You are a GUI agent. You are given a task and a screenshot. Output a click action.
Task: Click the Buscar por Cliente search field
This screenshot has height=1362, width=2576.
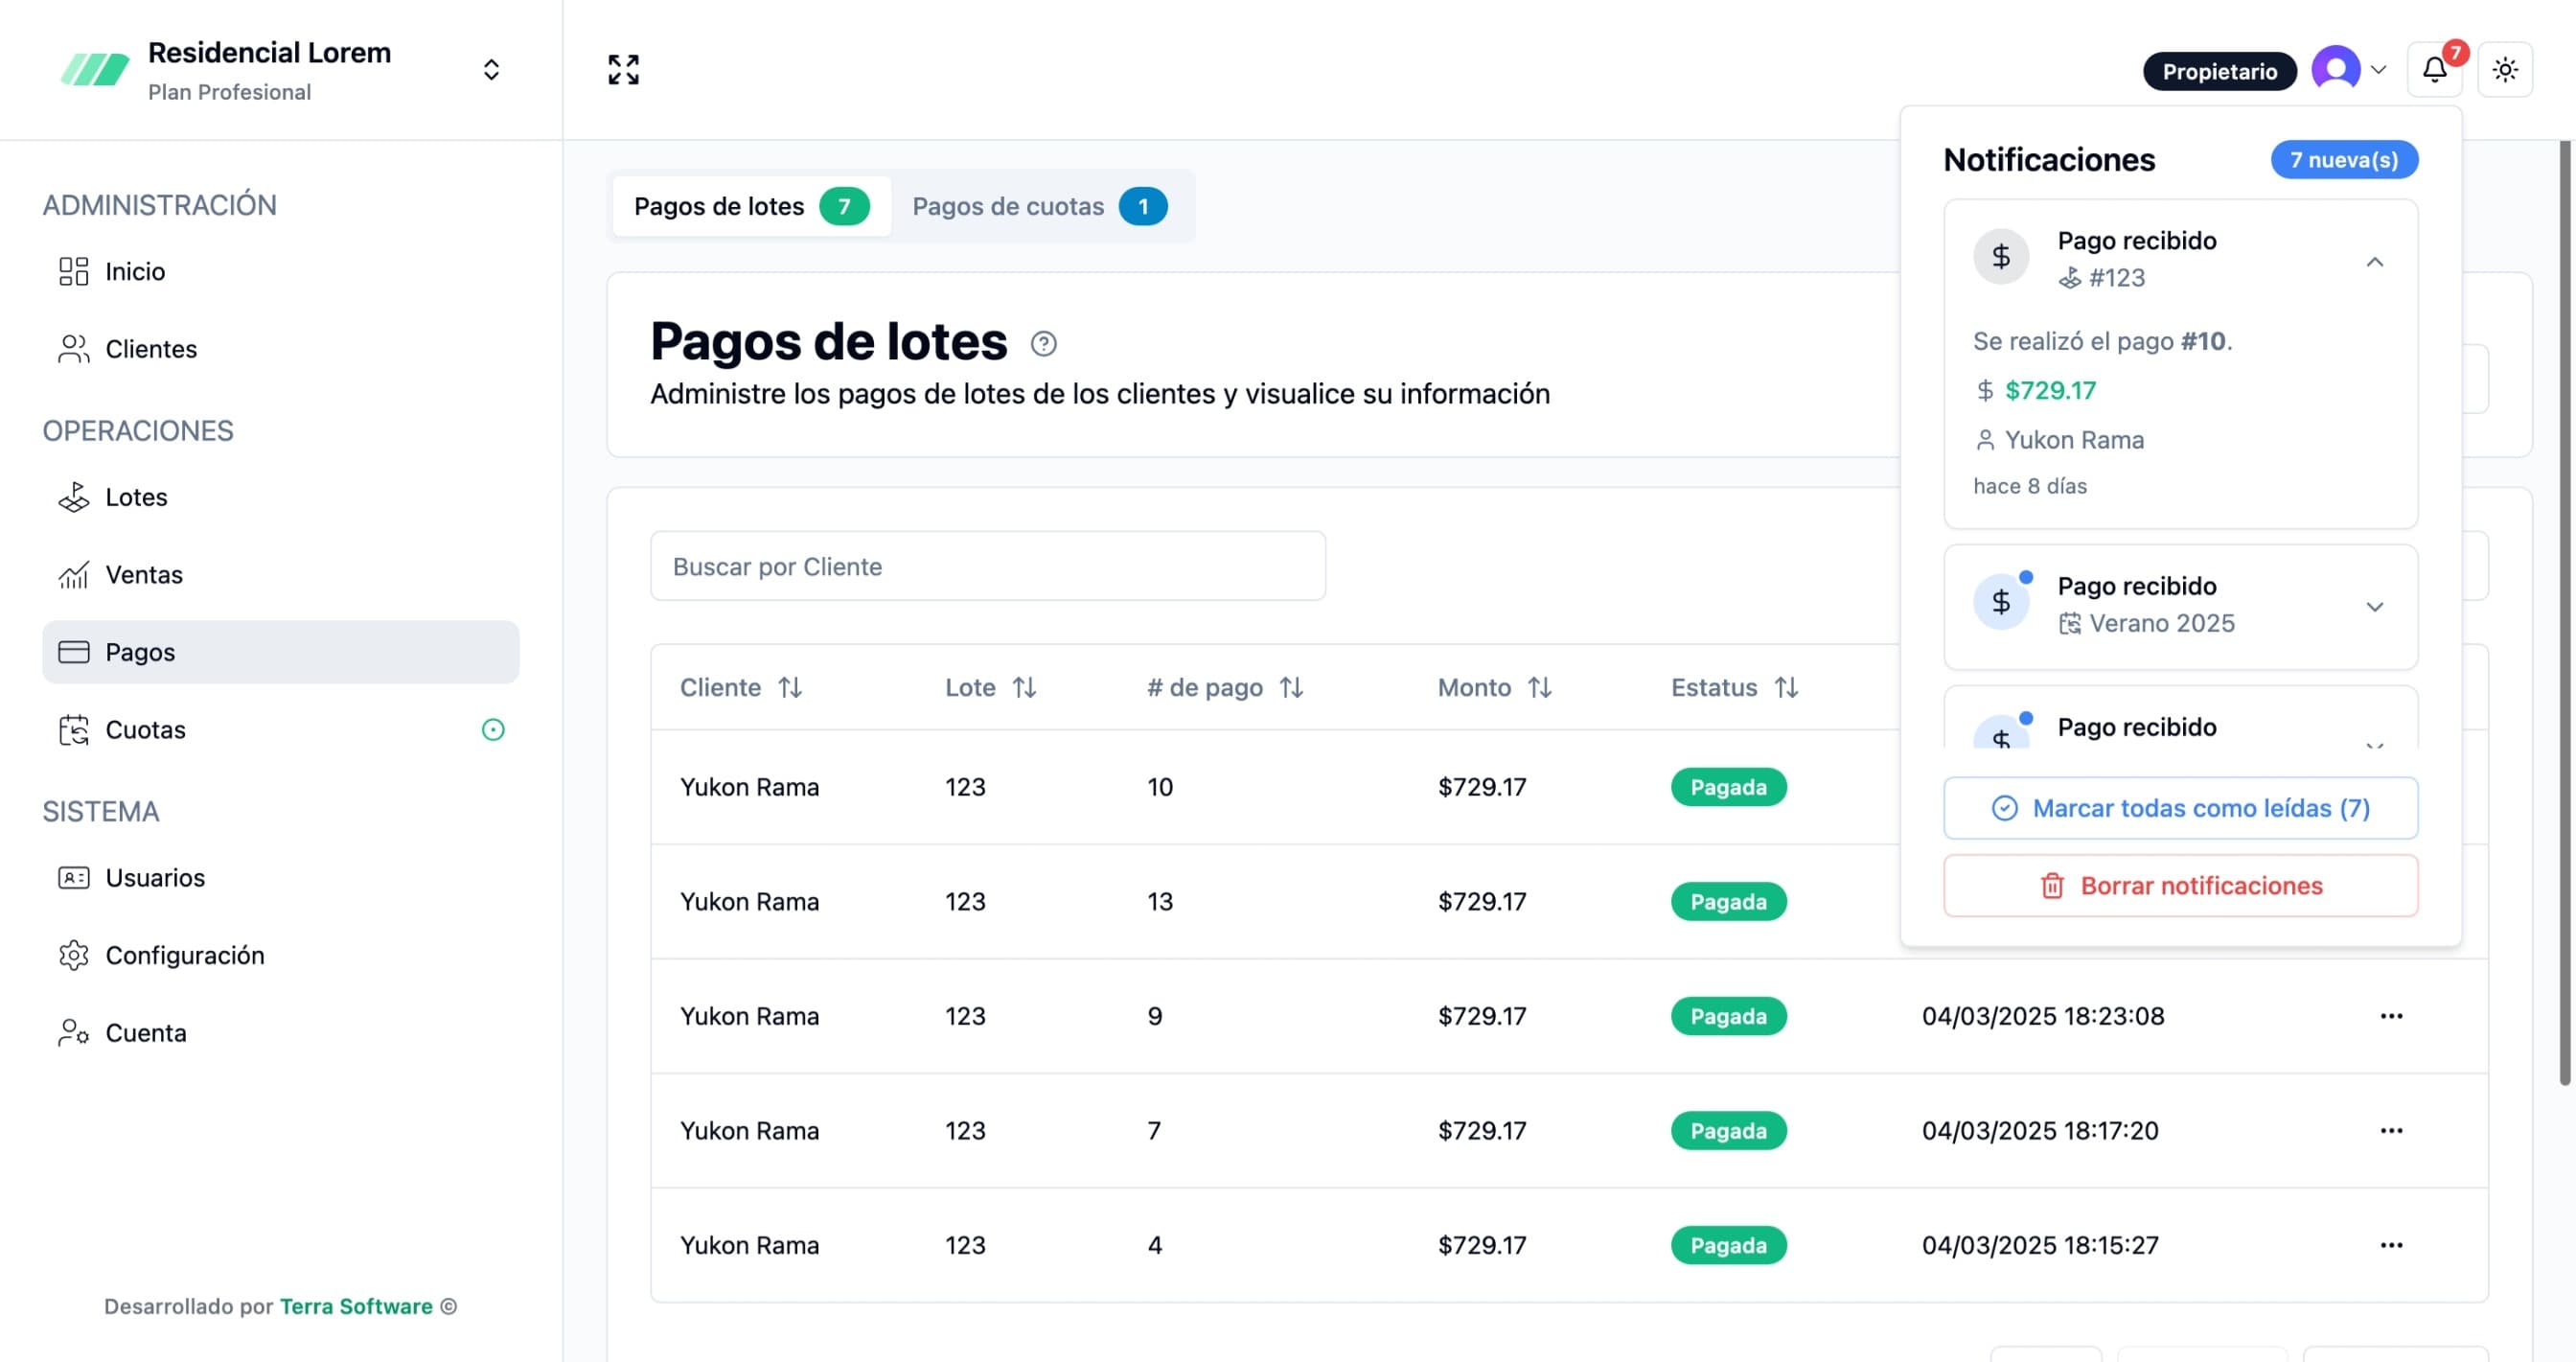[987, 566]
